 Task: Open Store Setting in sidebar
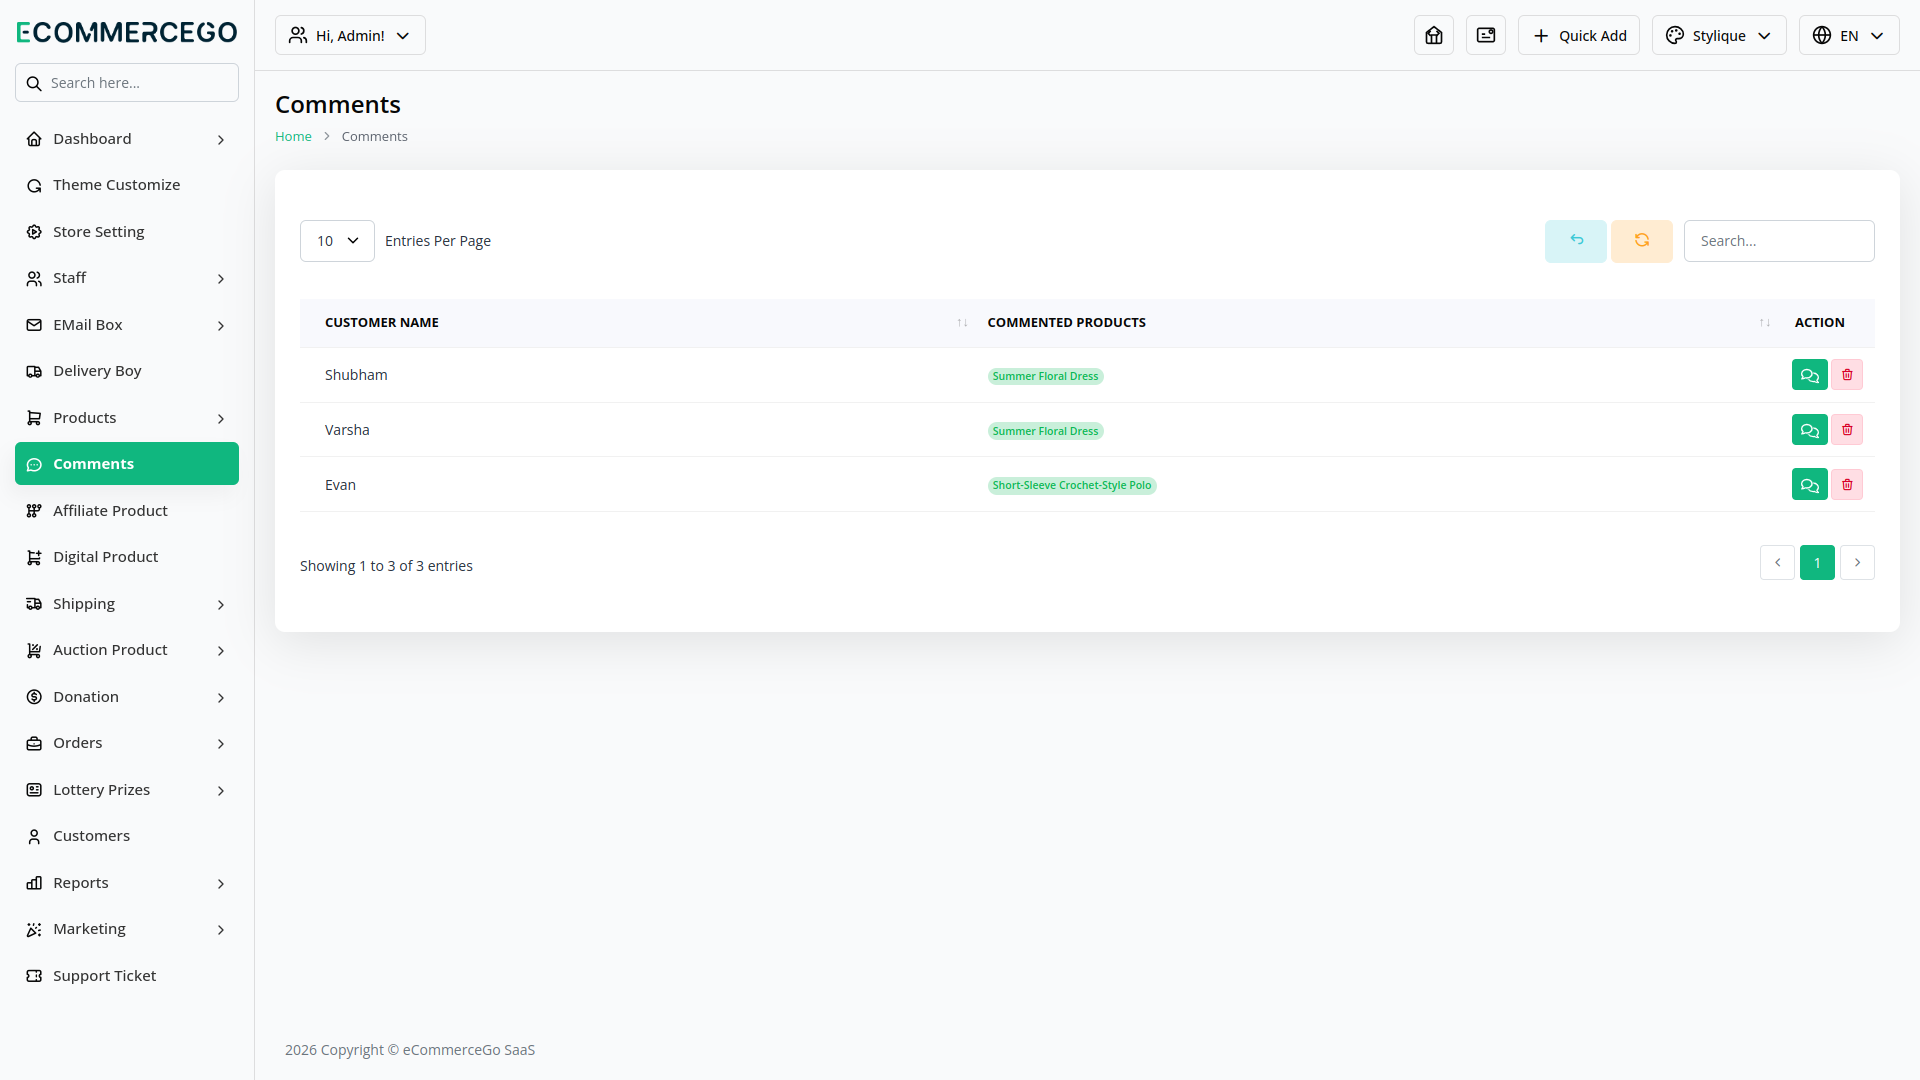pyautogui.click(x=127, y=232)
